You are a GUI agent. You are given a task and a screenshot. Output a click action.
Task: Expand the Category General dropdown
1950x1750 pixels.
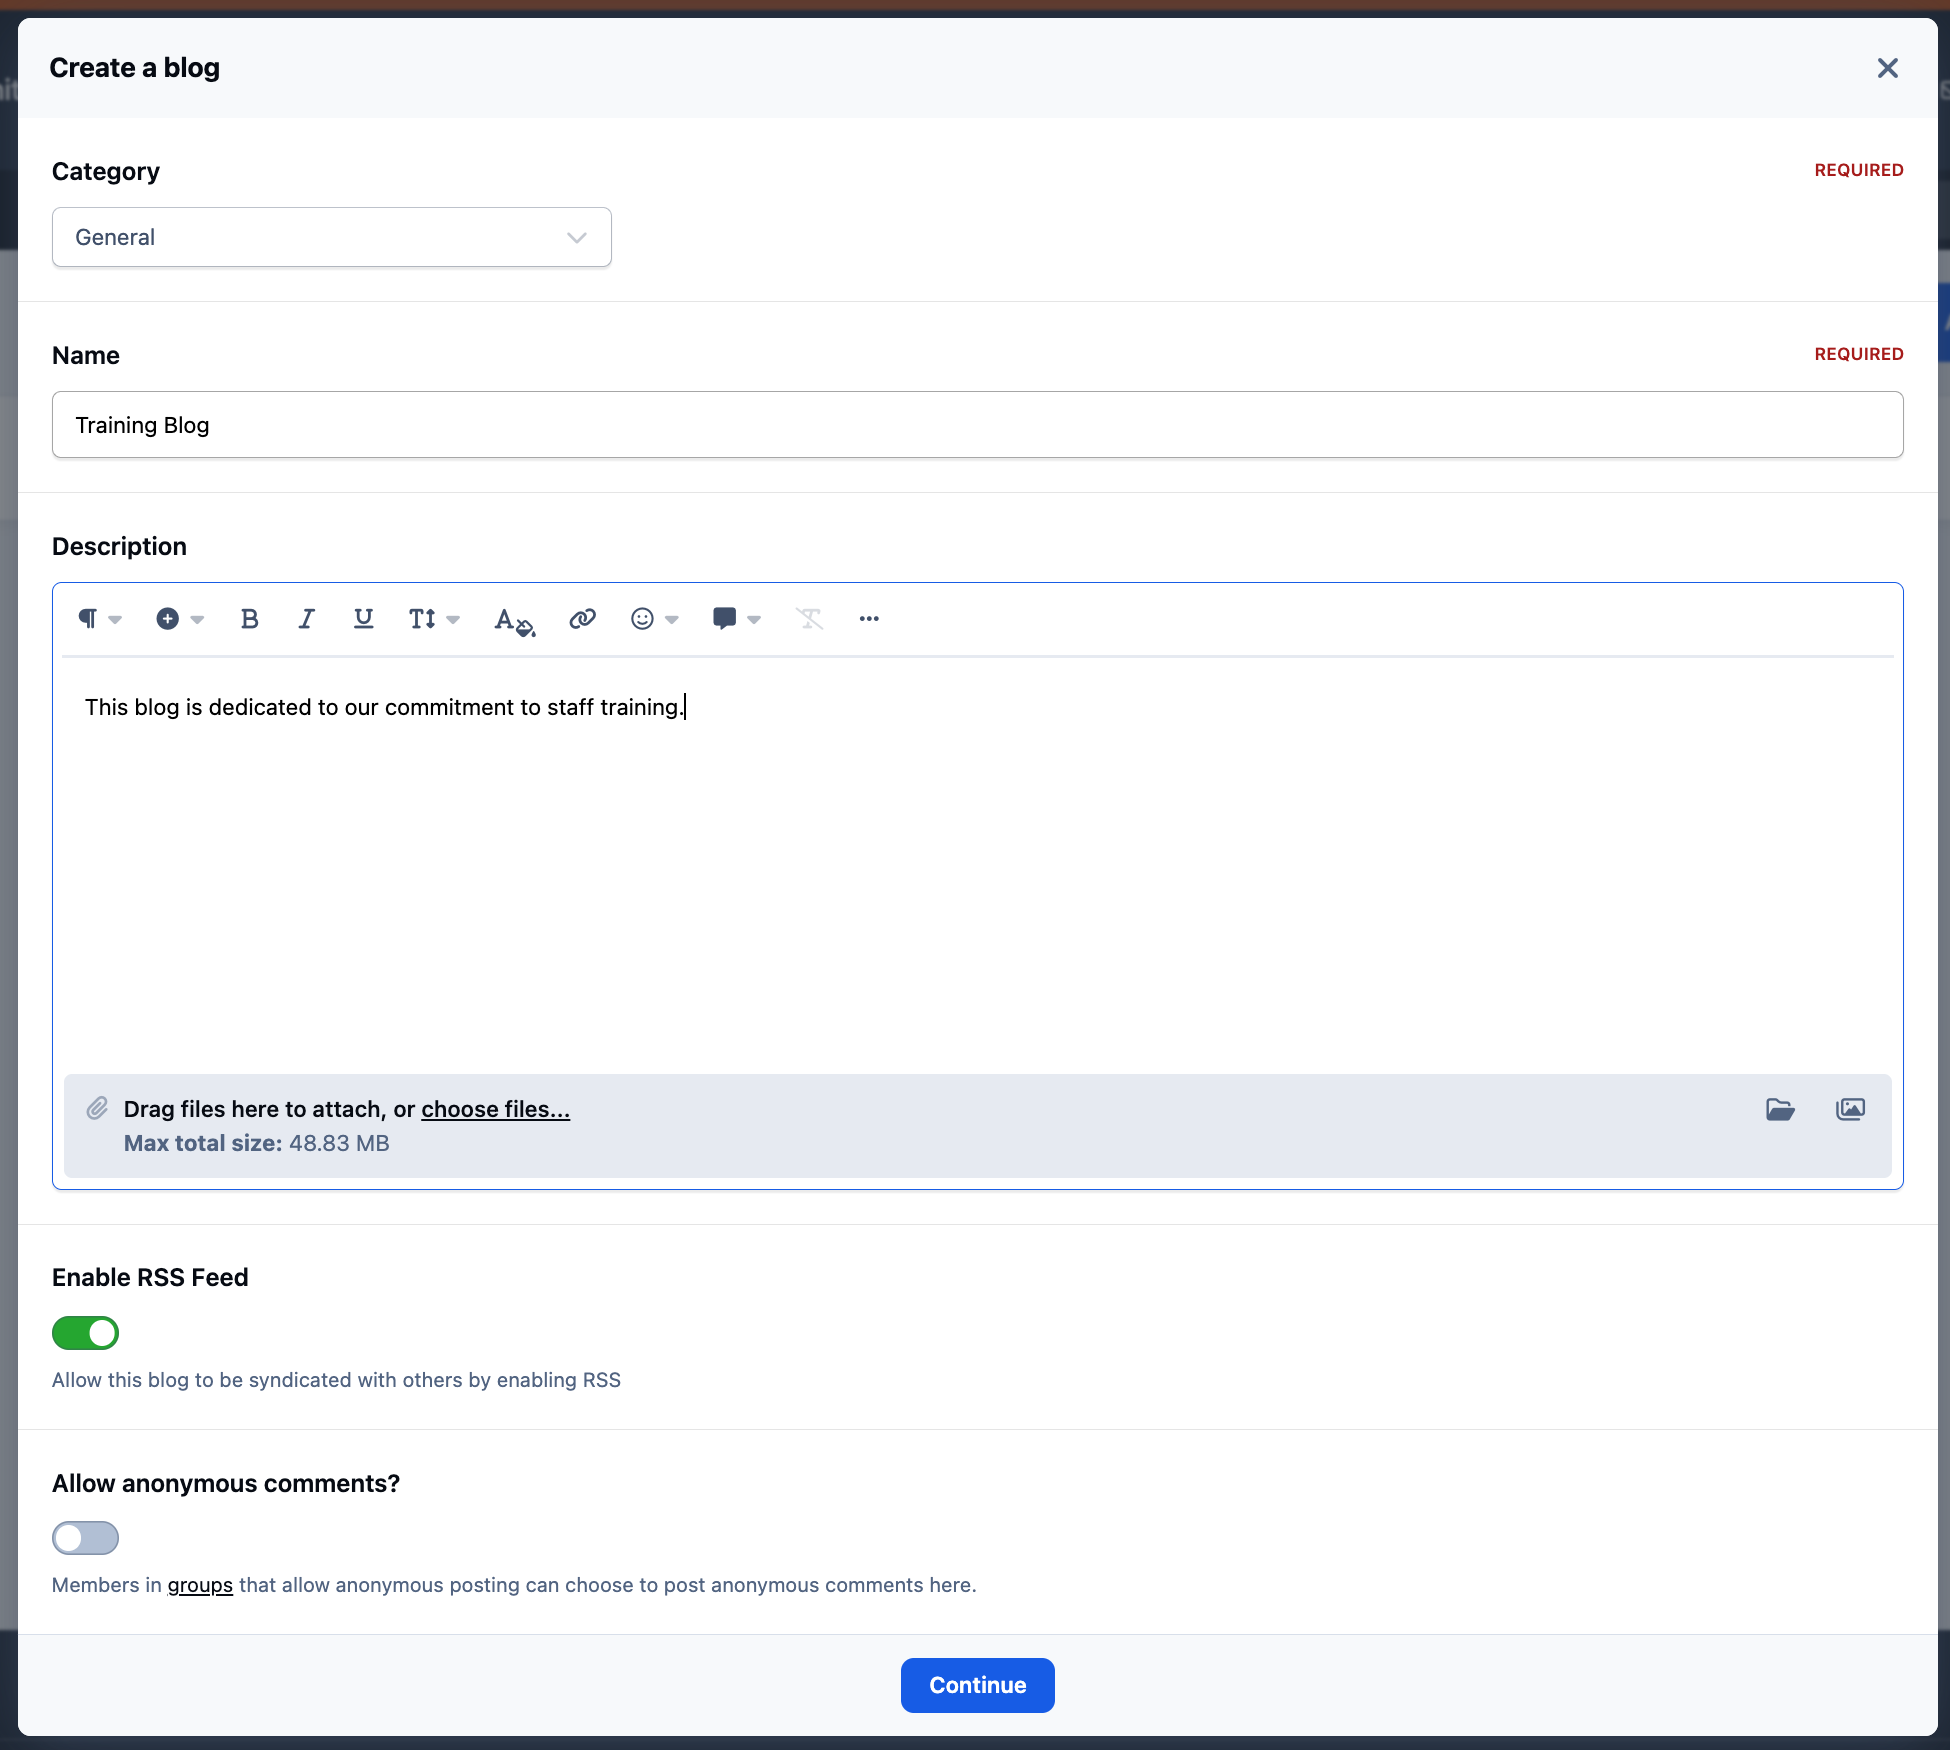[x=331, y=237]
